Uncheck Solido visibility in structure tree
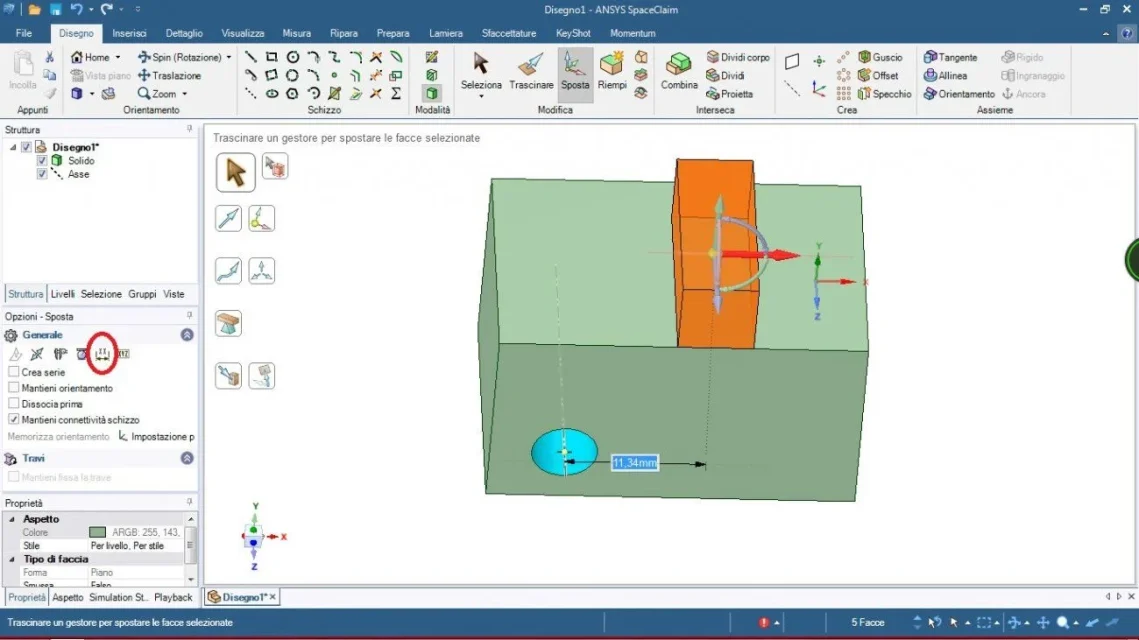This screenshot has height=640, width=1139. (x=41, y=161)
